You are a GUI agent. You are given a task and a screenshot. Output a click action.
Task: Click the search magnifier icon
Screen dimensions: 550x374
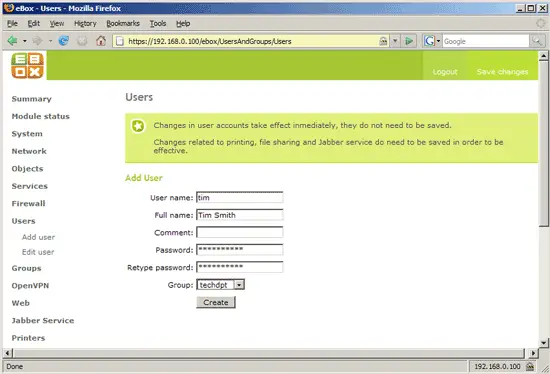click(537, 41)
